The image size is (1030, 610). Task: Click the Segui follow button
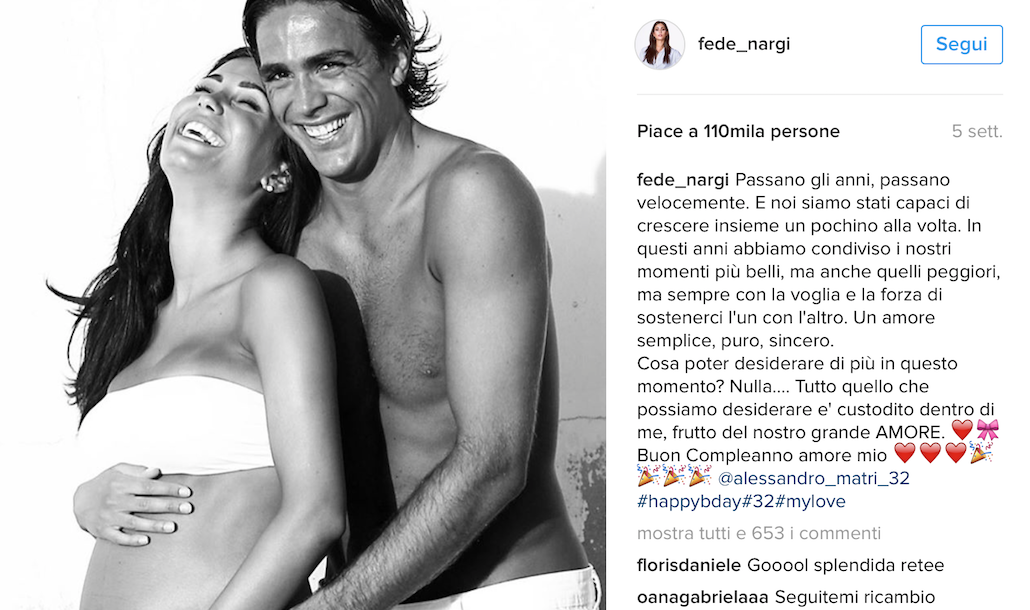[961, 44]
